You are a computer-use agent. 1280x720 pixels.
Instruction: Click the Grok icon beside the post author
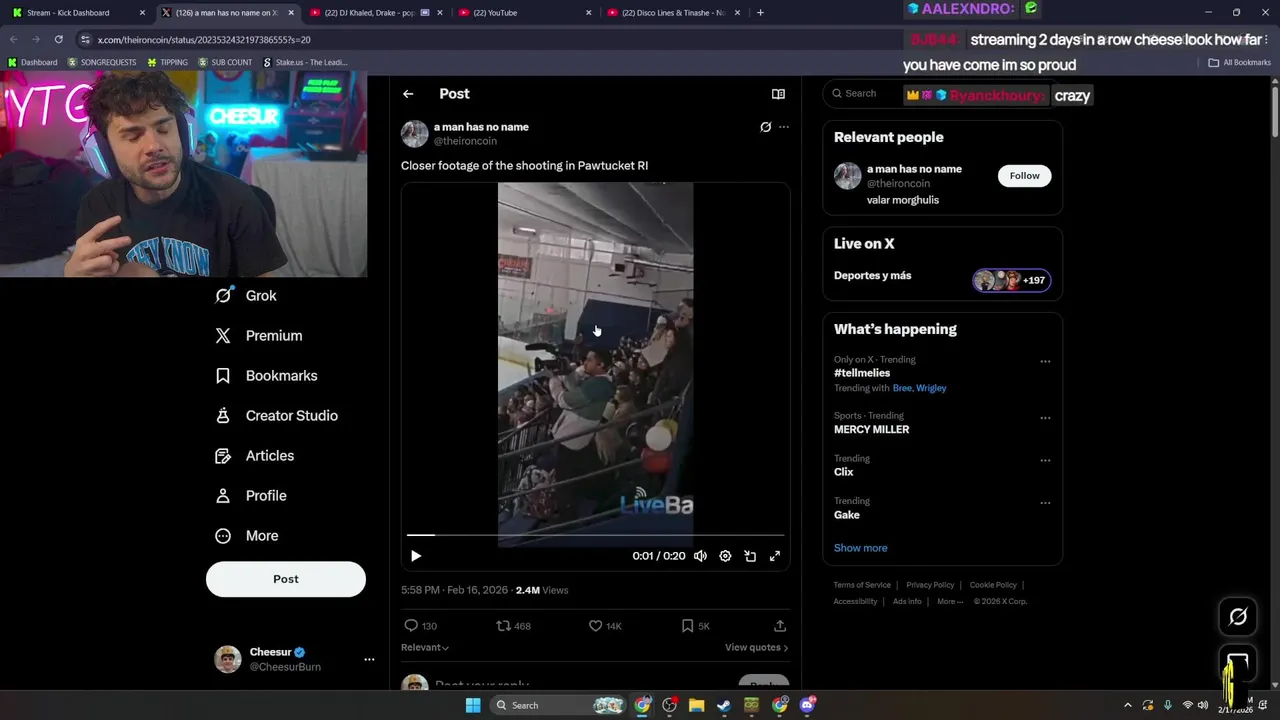(765, 127)
